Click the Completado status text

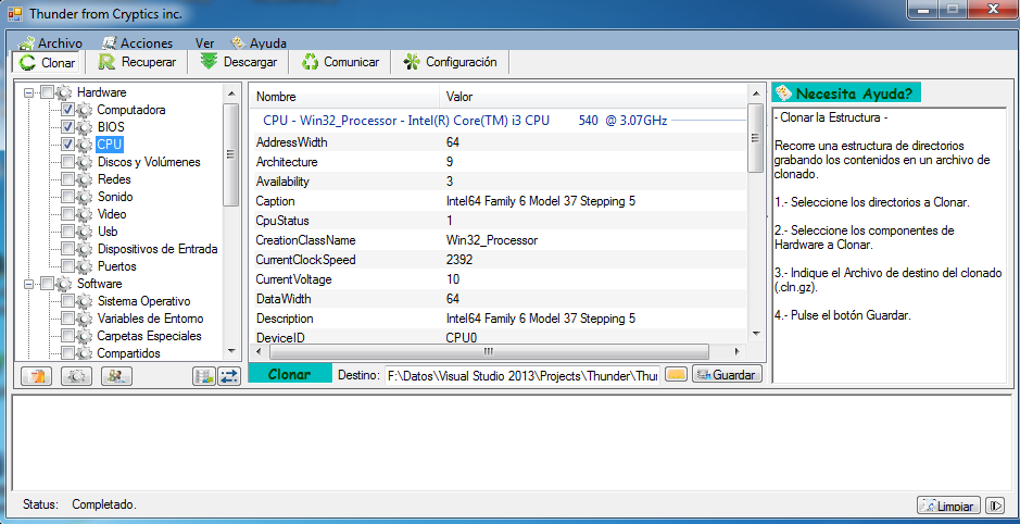pos(104,504)
